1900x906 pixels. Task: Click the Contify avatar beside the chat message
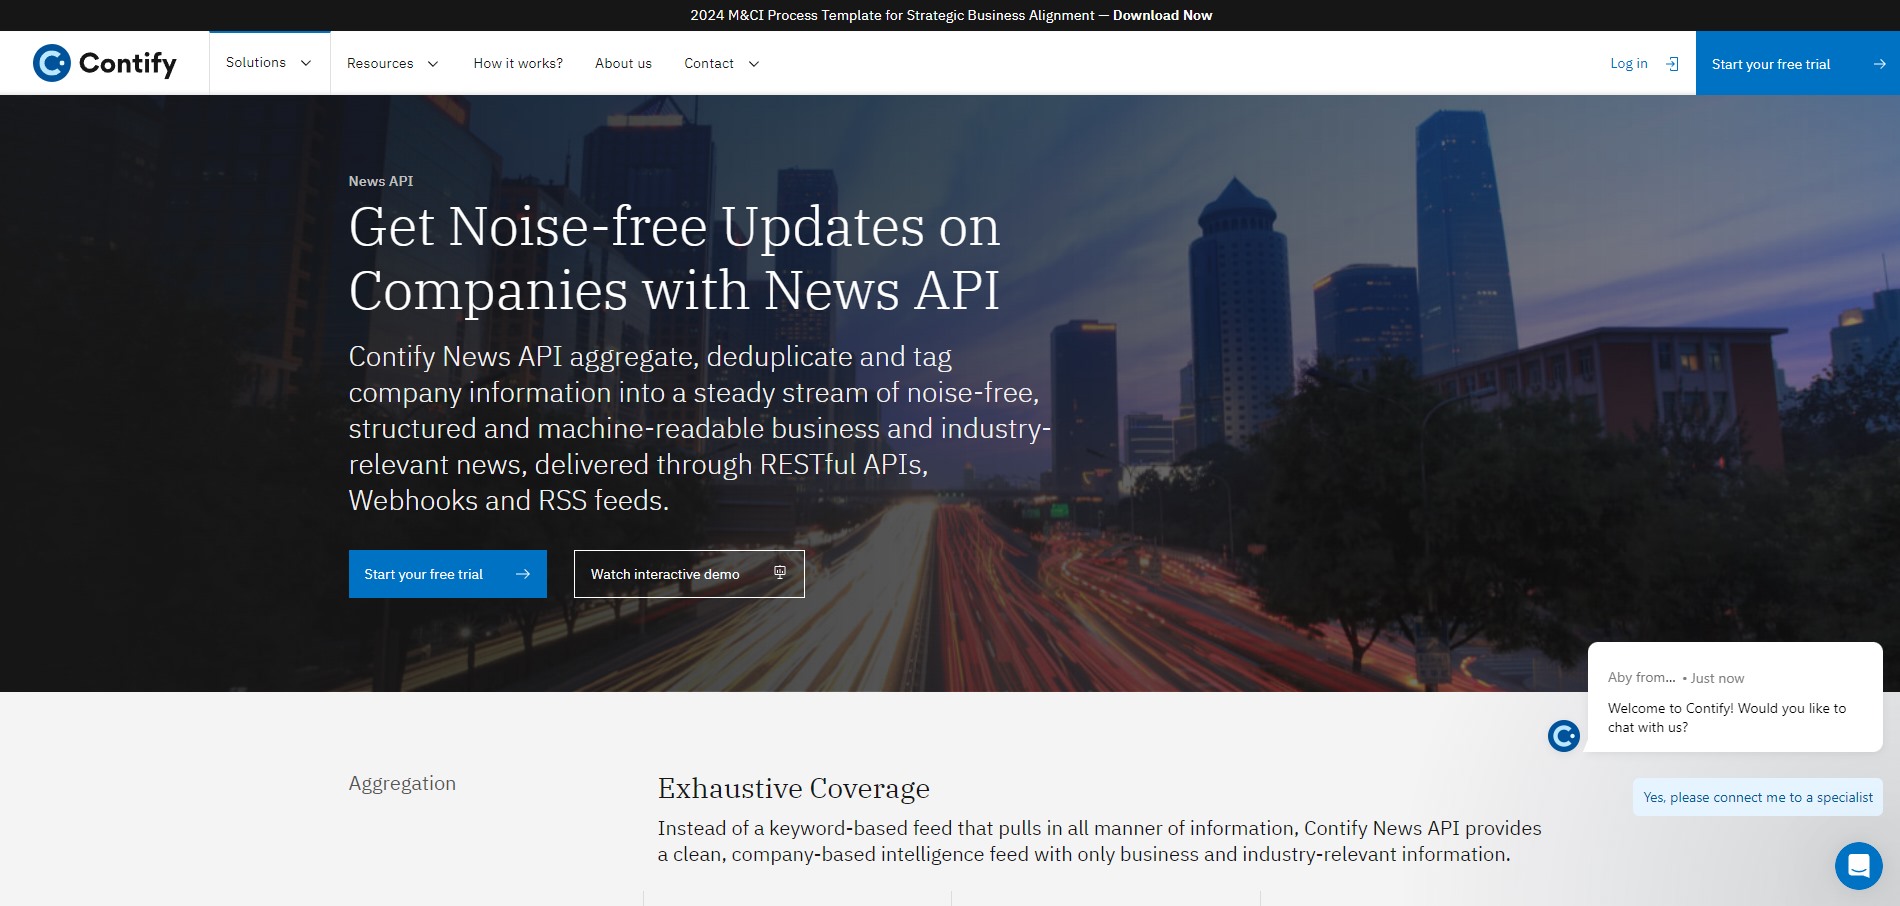[x=1564, y=736]
